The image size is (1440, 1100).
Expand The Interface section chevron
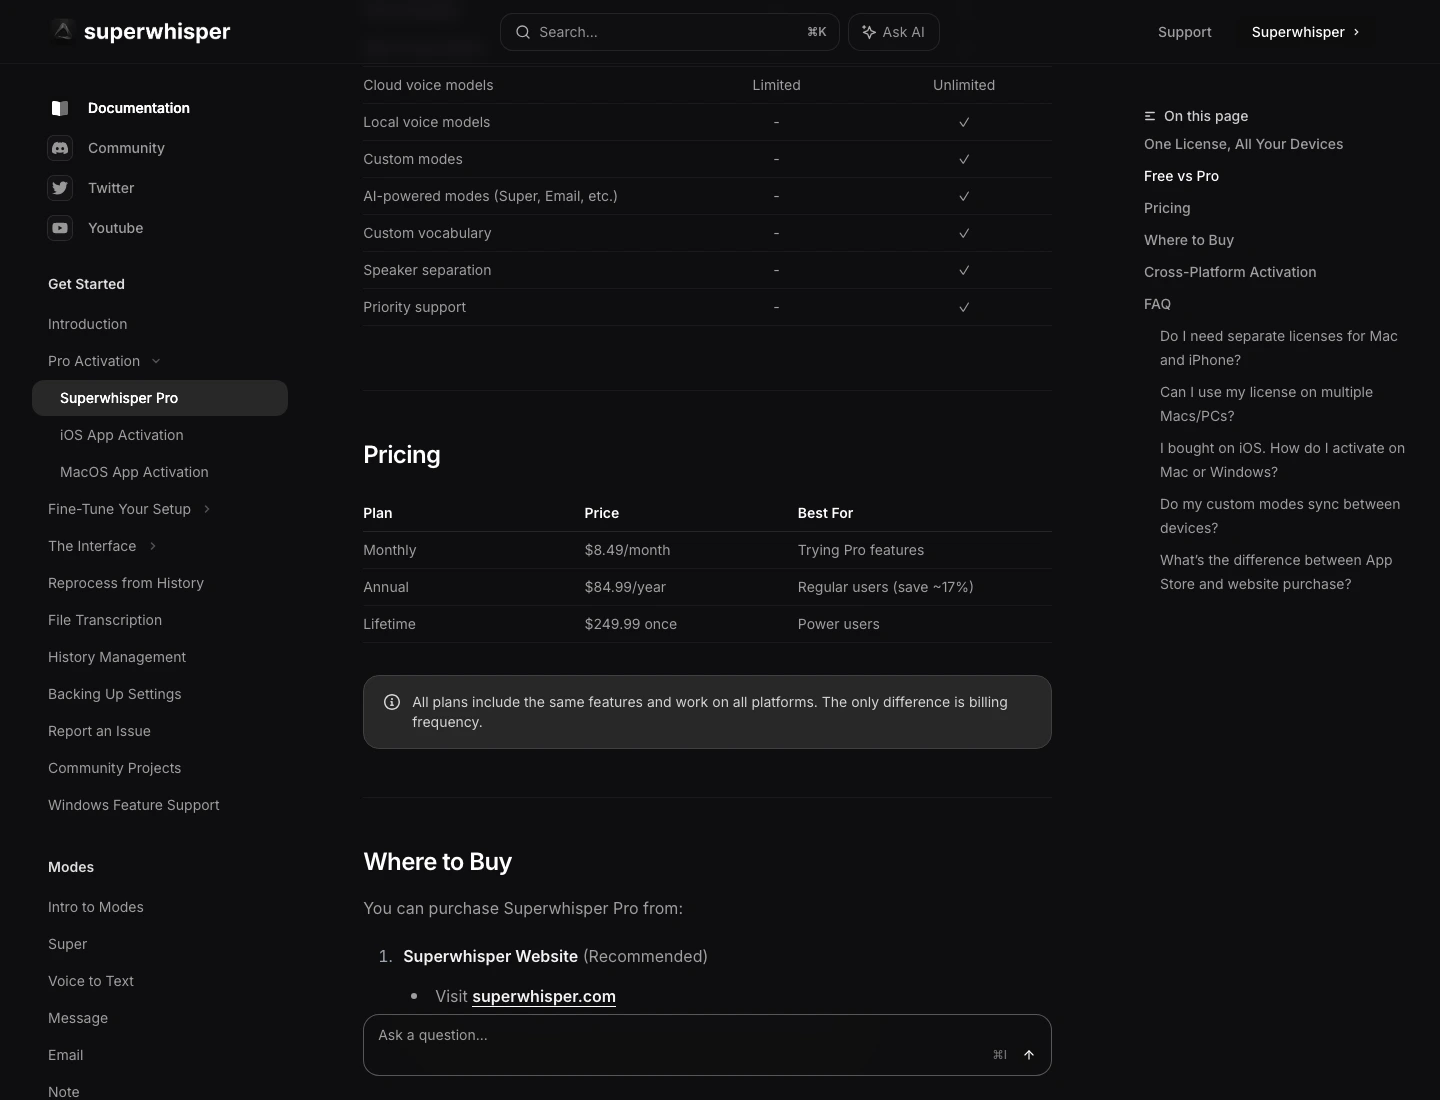pos(153,546)
